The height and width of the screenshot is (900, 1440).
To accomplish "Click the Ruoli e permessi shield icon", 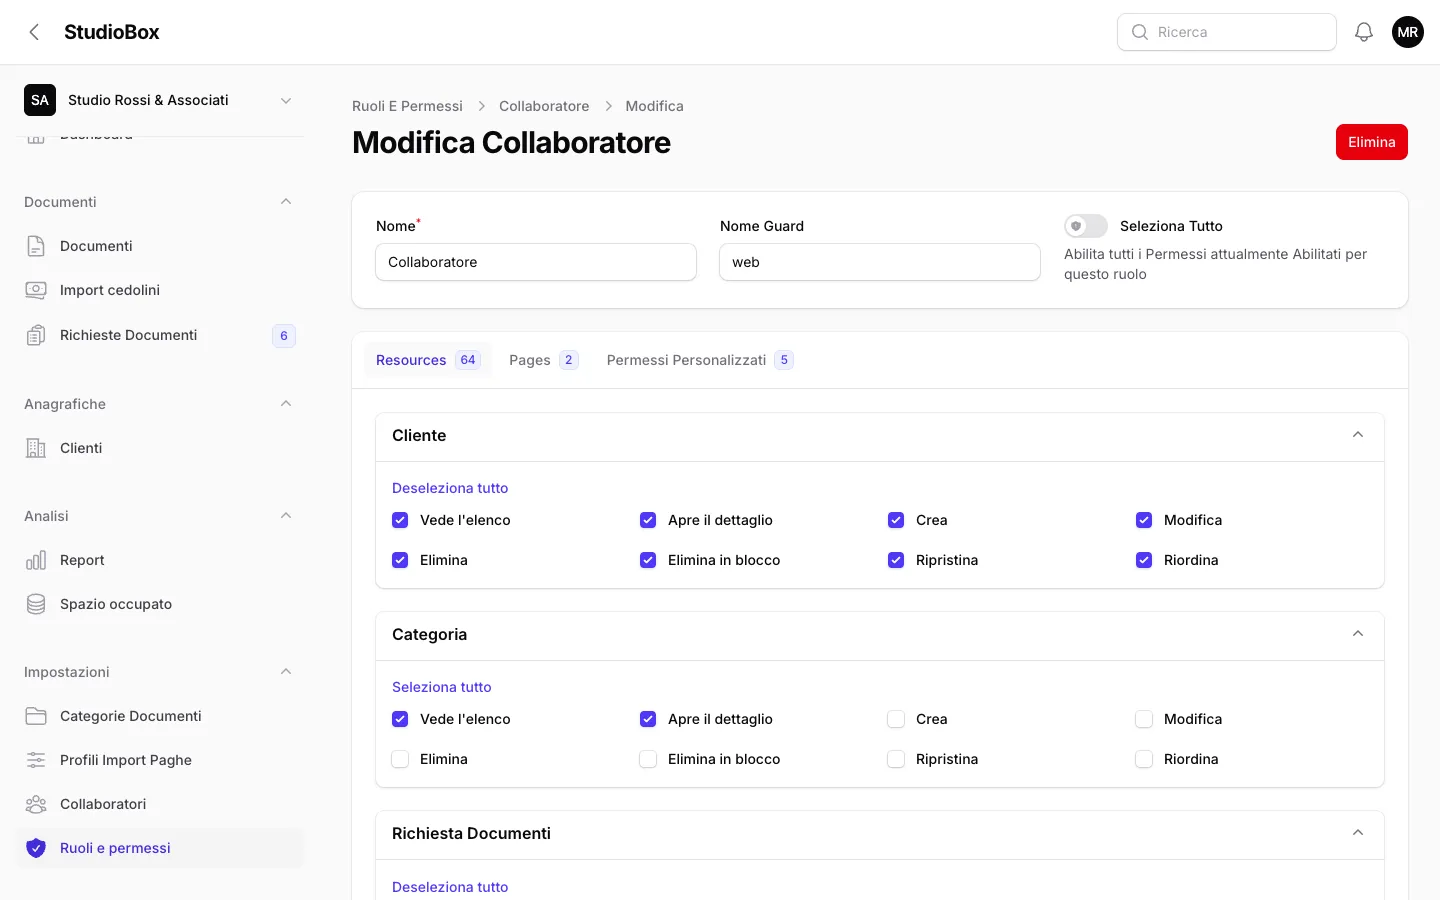I will pos(36,848).
